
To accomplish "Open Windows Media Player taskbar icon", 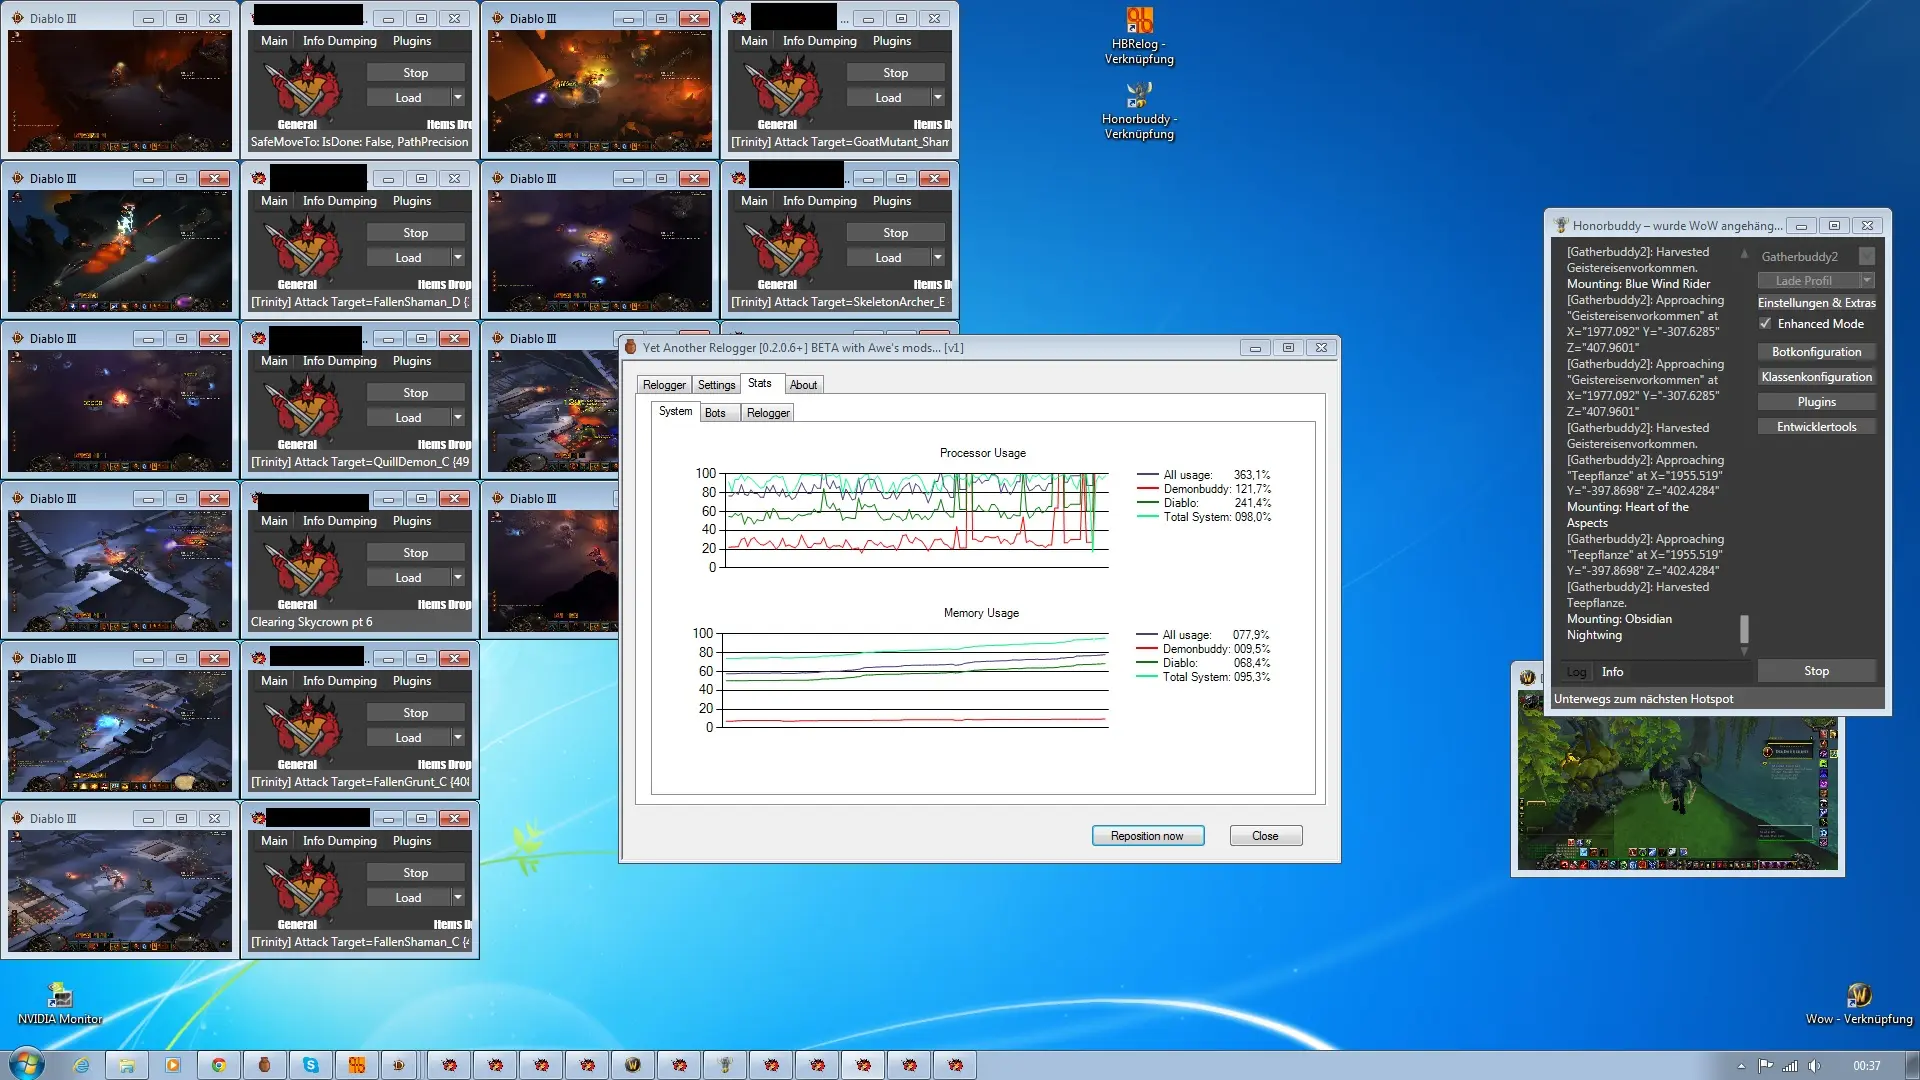I will [173, 1065].
